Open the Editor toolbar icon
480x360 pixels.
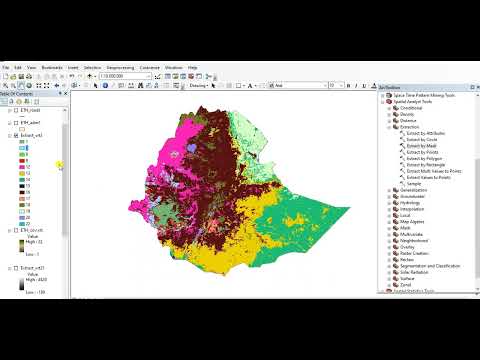[157, 76]
